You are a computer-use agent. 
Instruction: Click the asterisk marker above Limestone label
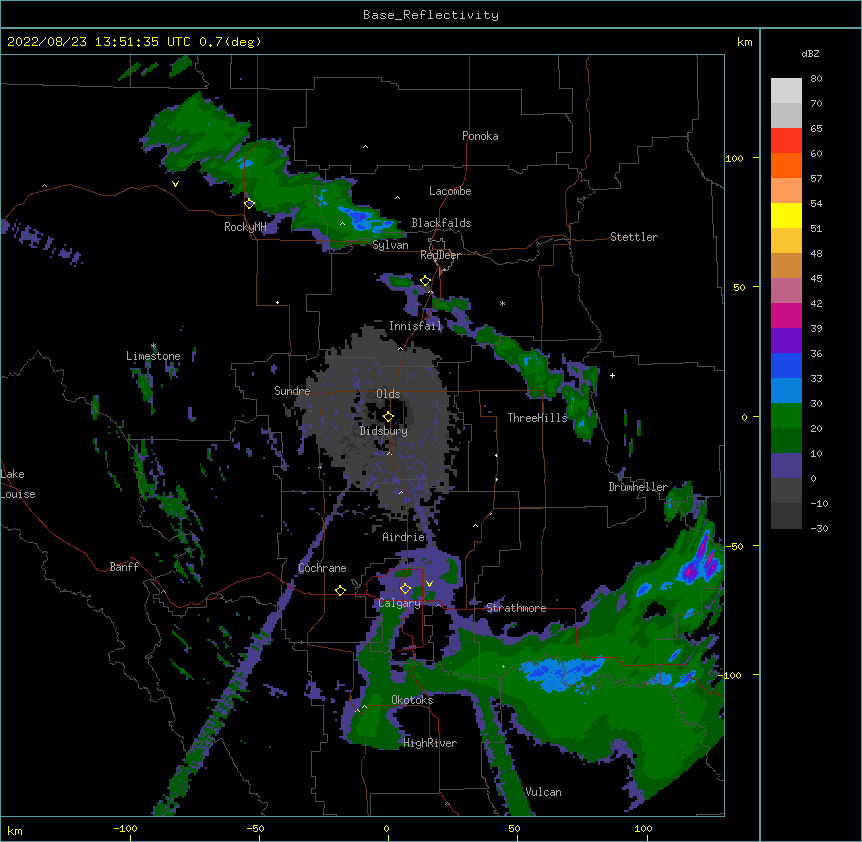pos(153,346)
